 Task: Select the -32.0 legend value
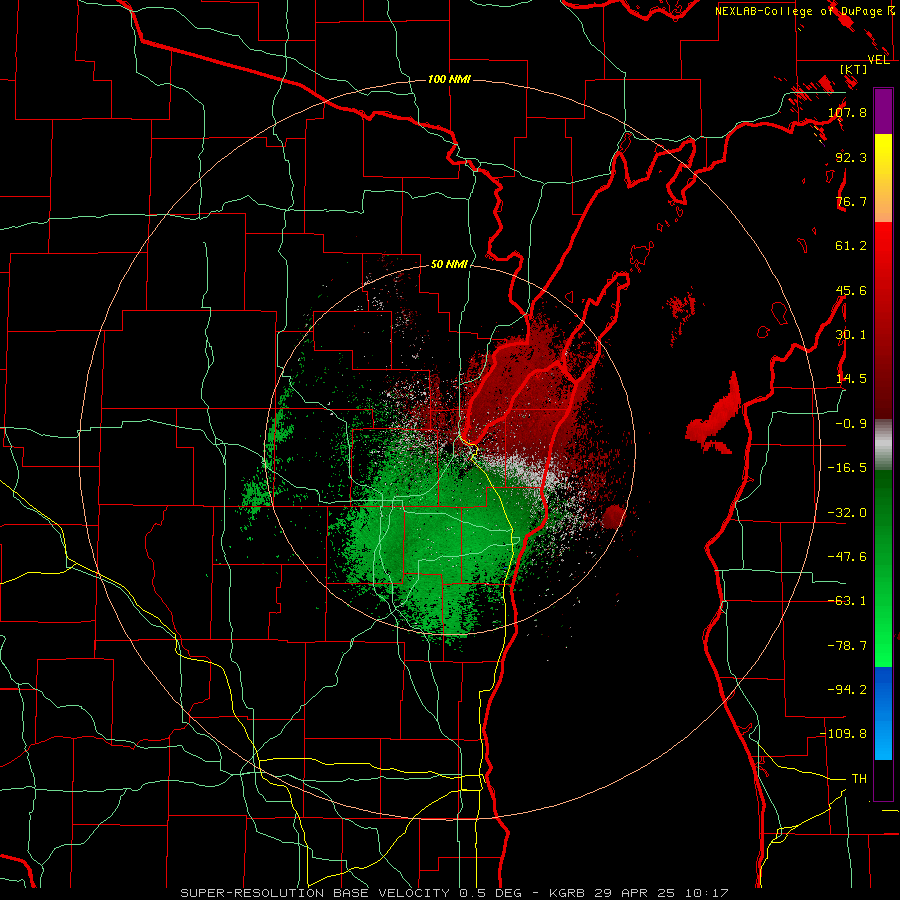click(x=847, y=513)
